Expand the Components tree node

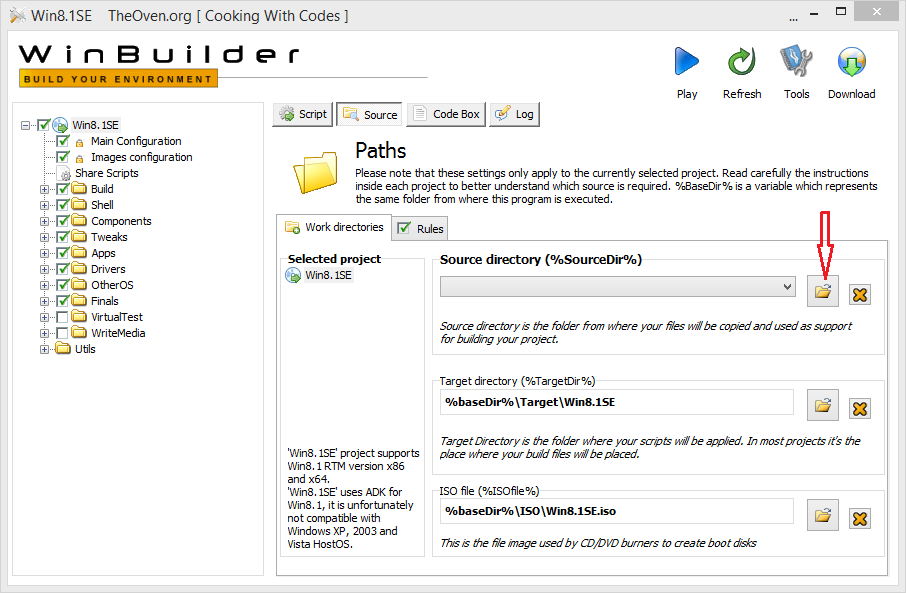(44, 221)
